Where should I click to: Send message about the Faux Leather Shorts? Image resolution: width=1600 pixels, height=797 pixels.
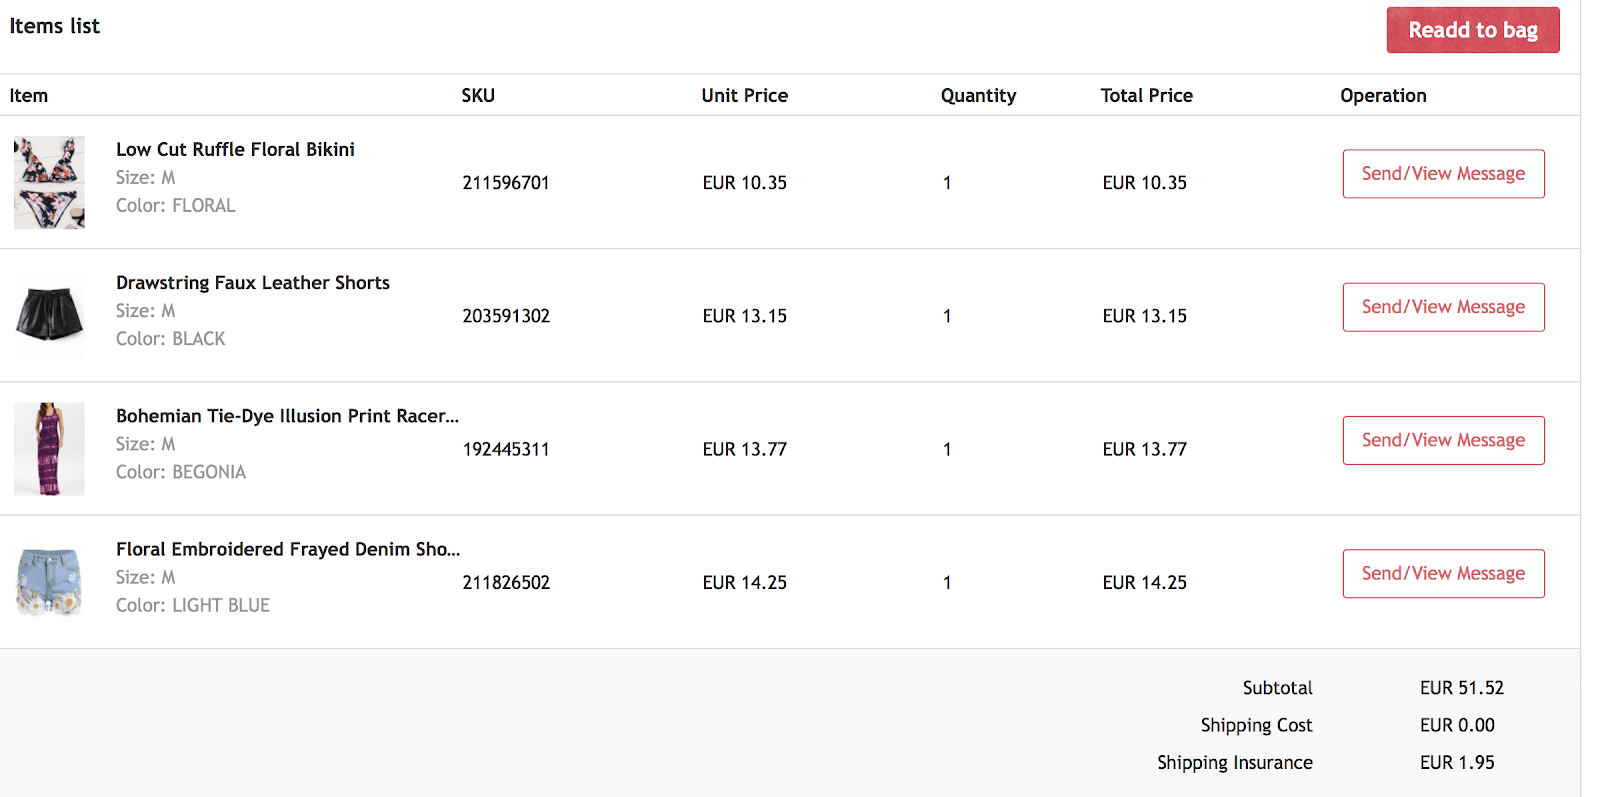(1443, 307)
